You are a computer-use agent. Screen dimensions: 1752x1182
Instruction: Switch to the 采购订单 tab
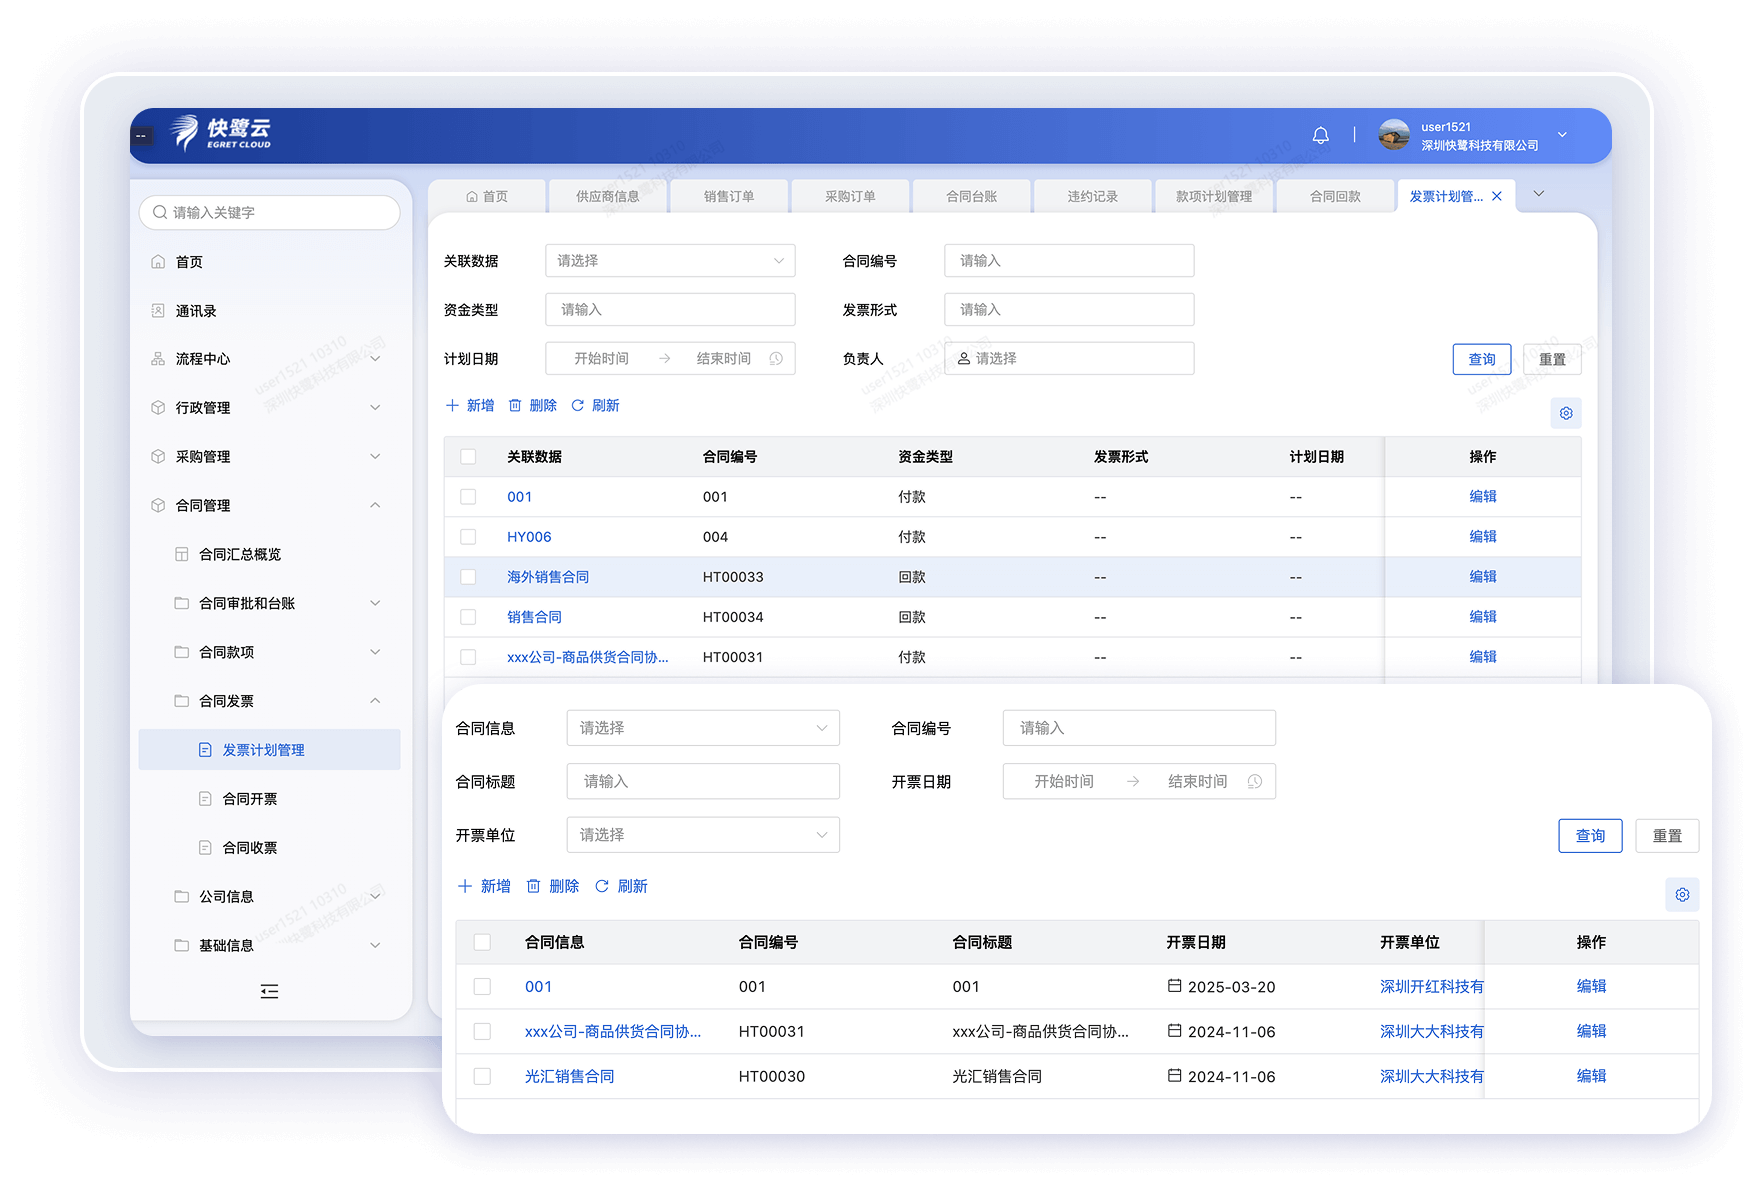[x=850, y=196]
